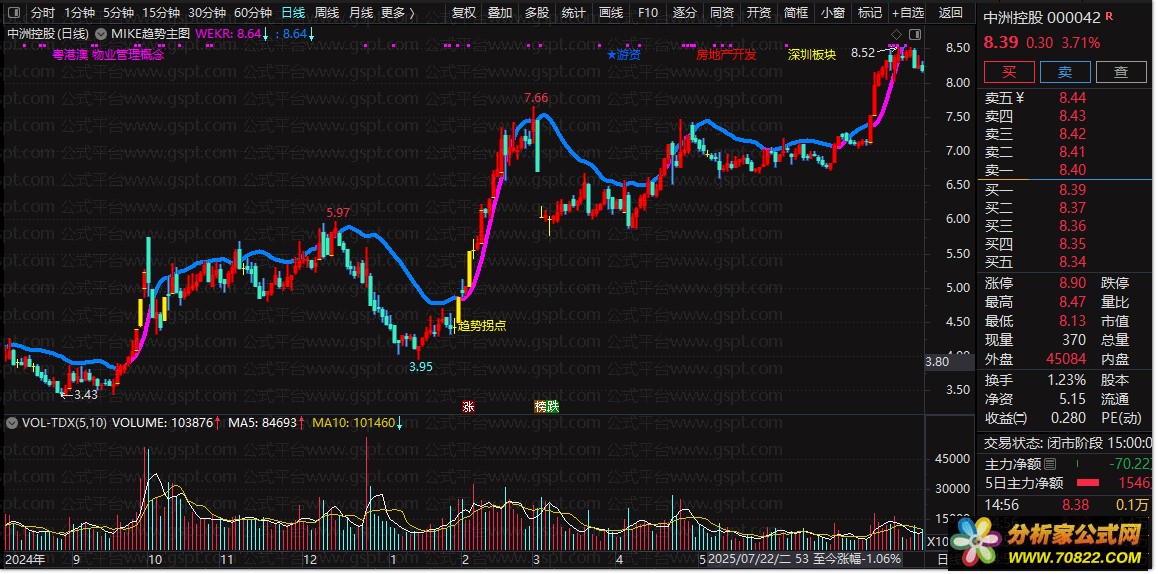Click the 3.43 low price label
The width and height of the screenshot is (1158, 574).
[x=86, y=394]
